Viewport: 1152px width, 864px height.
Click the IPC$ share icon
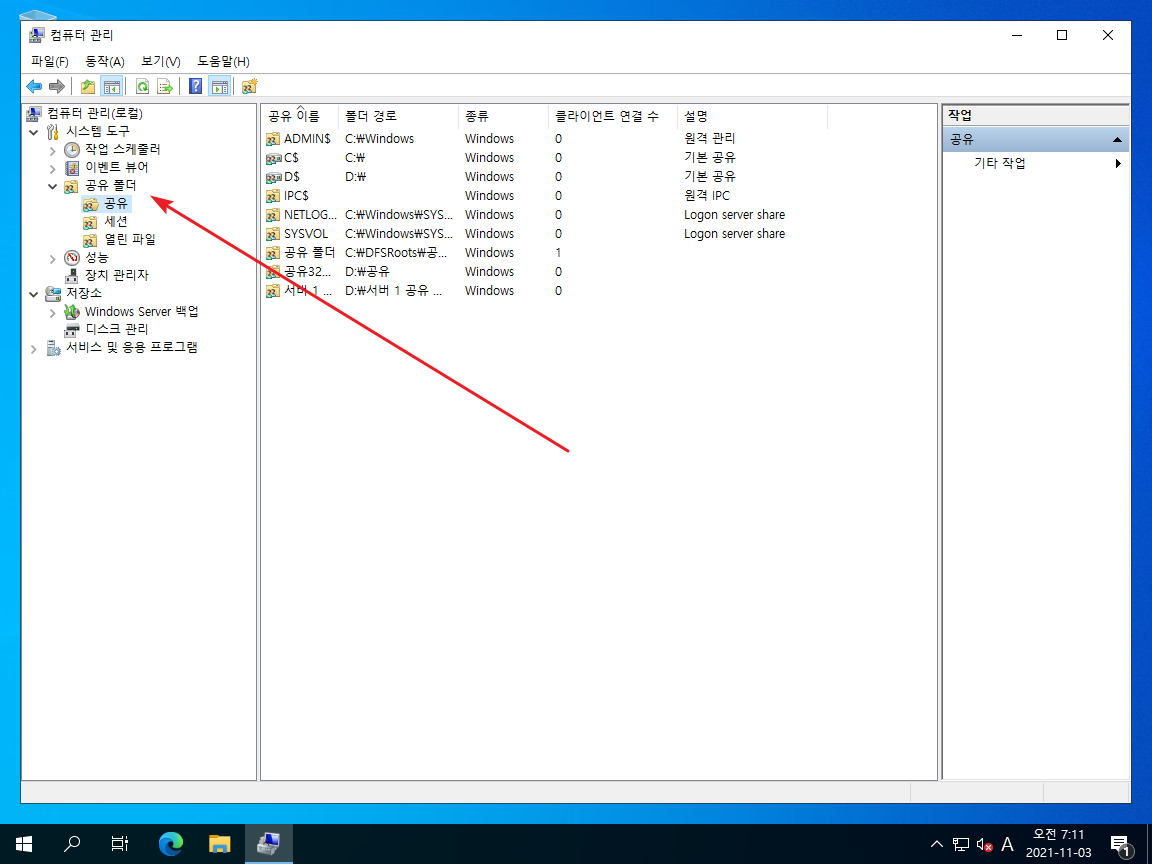[273, 196]
